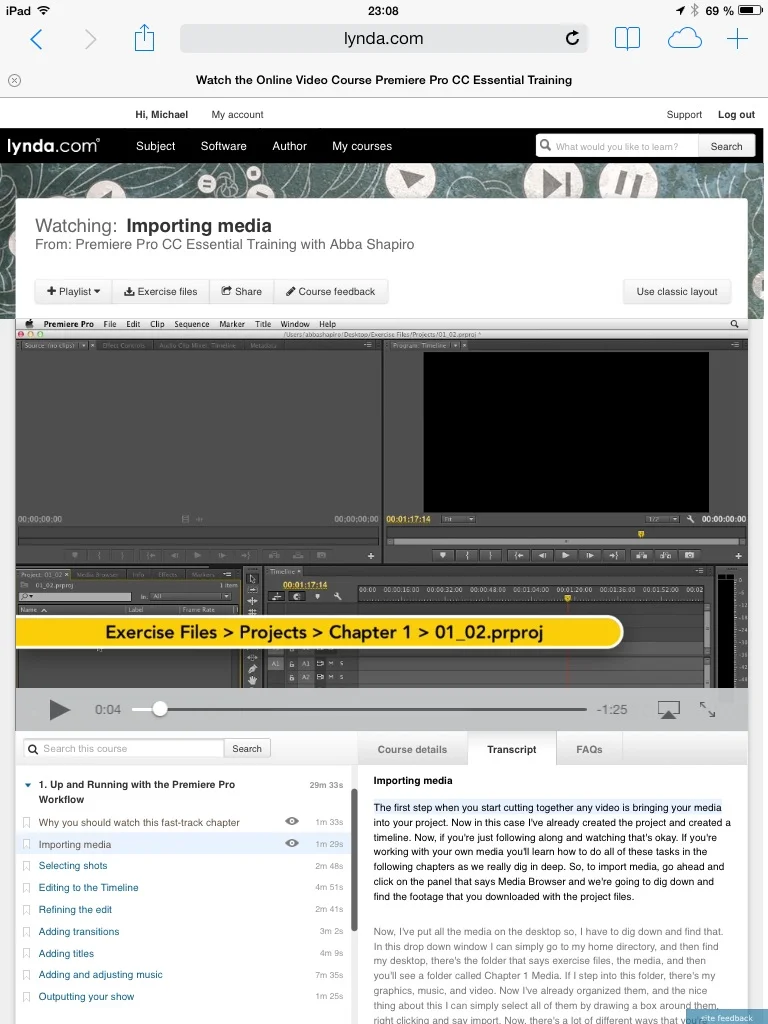768x1024 pixels.
Task: Download Exercise files
Action: pos(161,291)
